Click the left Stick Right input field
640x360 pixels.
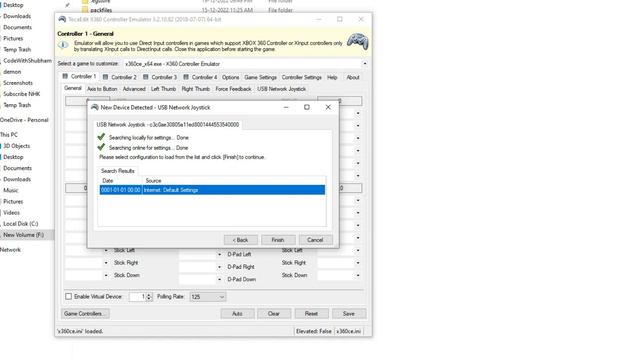point(84,263)
